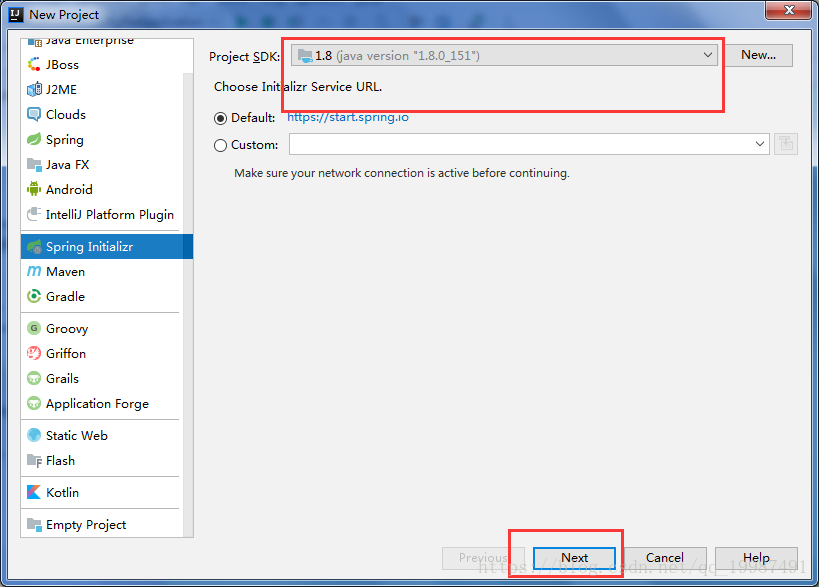819x587 pixels.
Task: Select the Custom service URL radio button
Action: (x=220, y=145)
